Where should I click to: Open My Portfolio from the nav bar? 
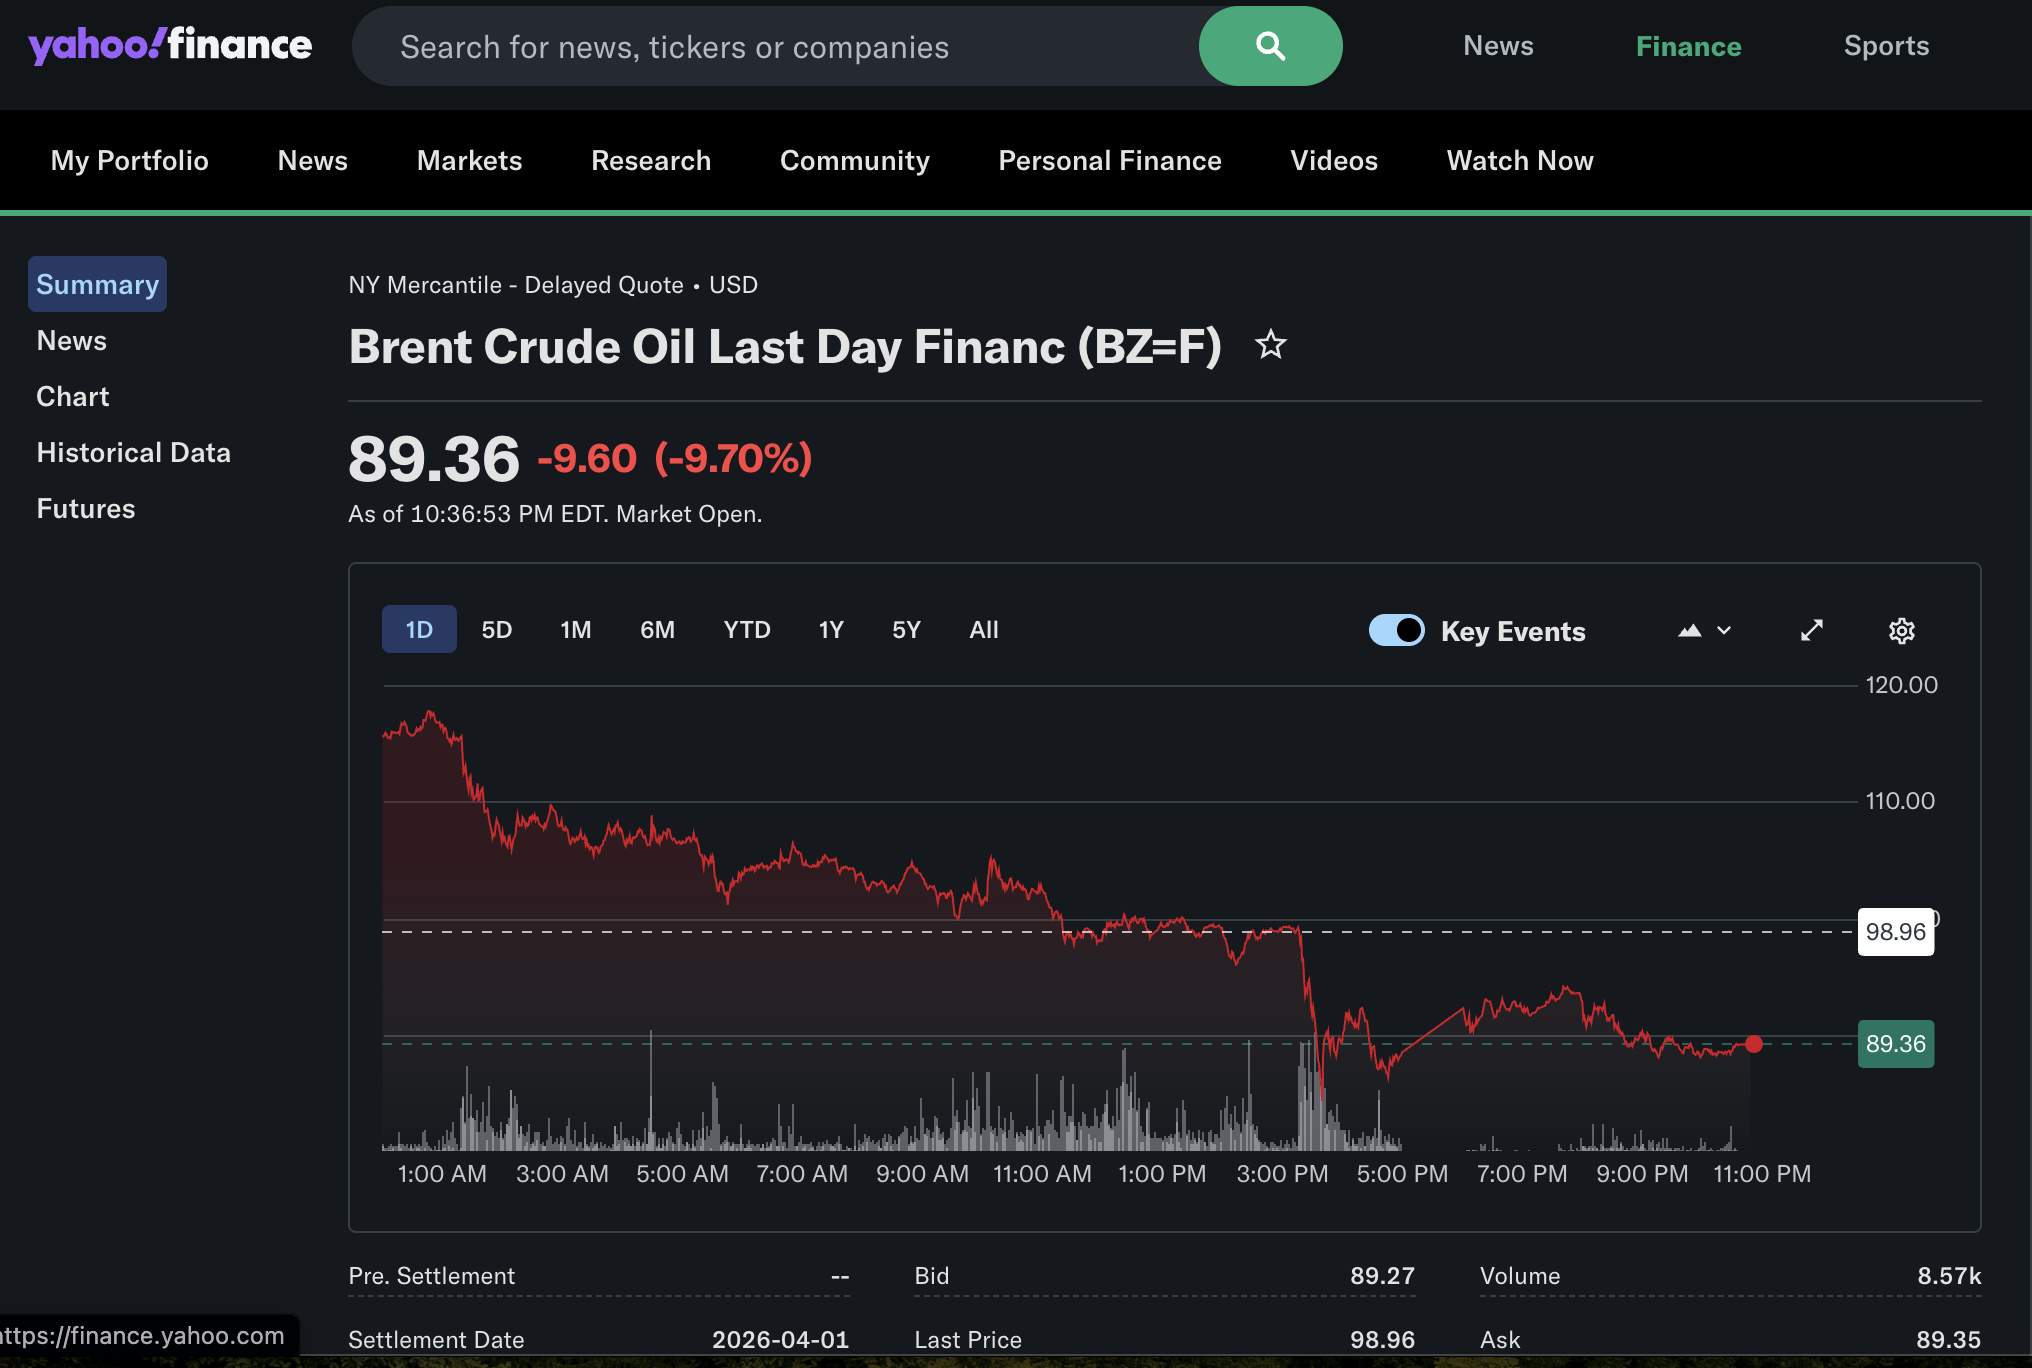pos(130,161)
